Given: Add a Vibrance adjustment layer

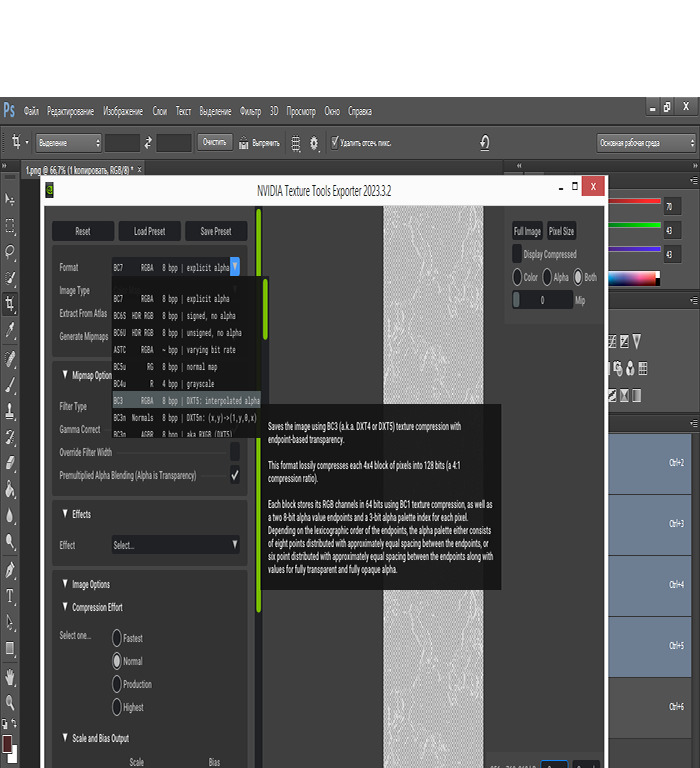Looking at the screenshot, I should 636,341.
